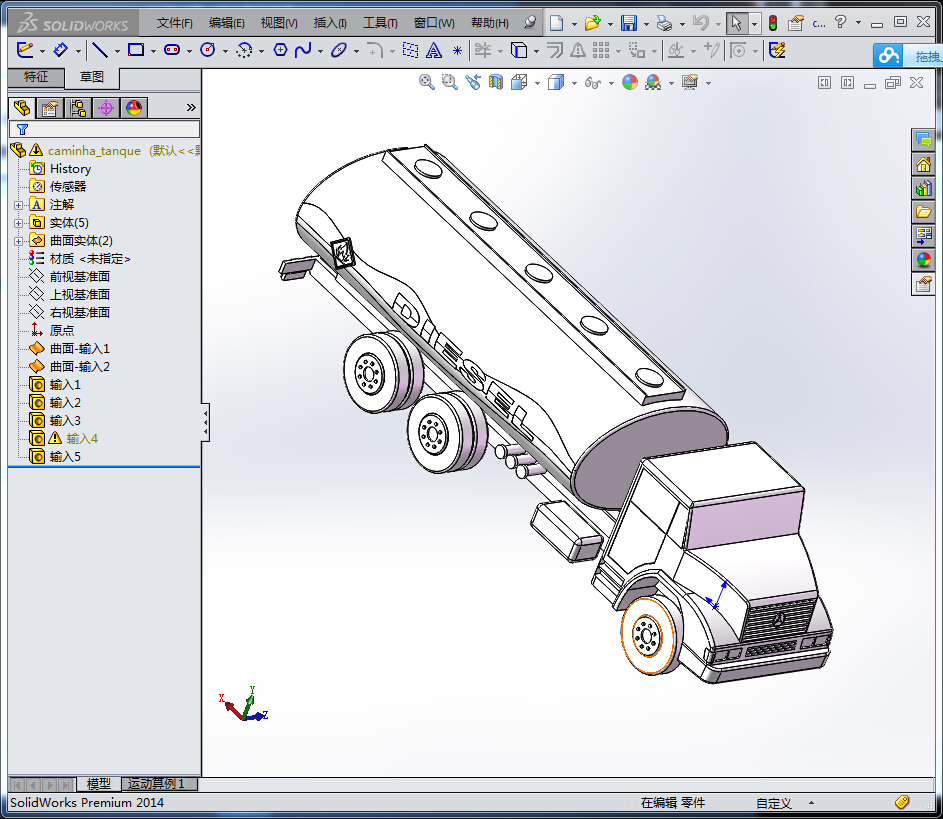Click the Zoom to Fit icon
This screenshot has width=943, height=819.
pos(427,83)
